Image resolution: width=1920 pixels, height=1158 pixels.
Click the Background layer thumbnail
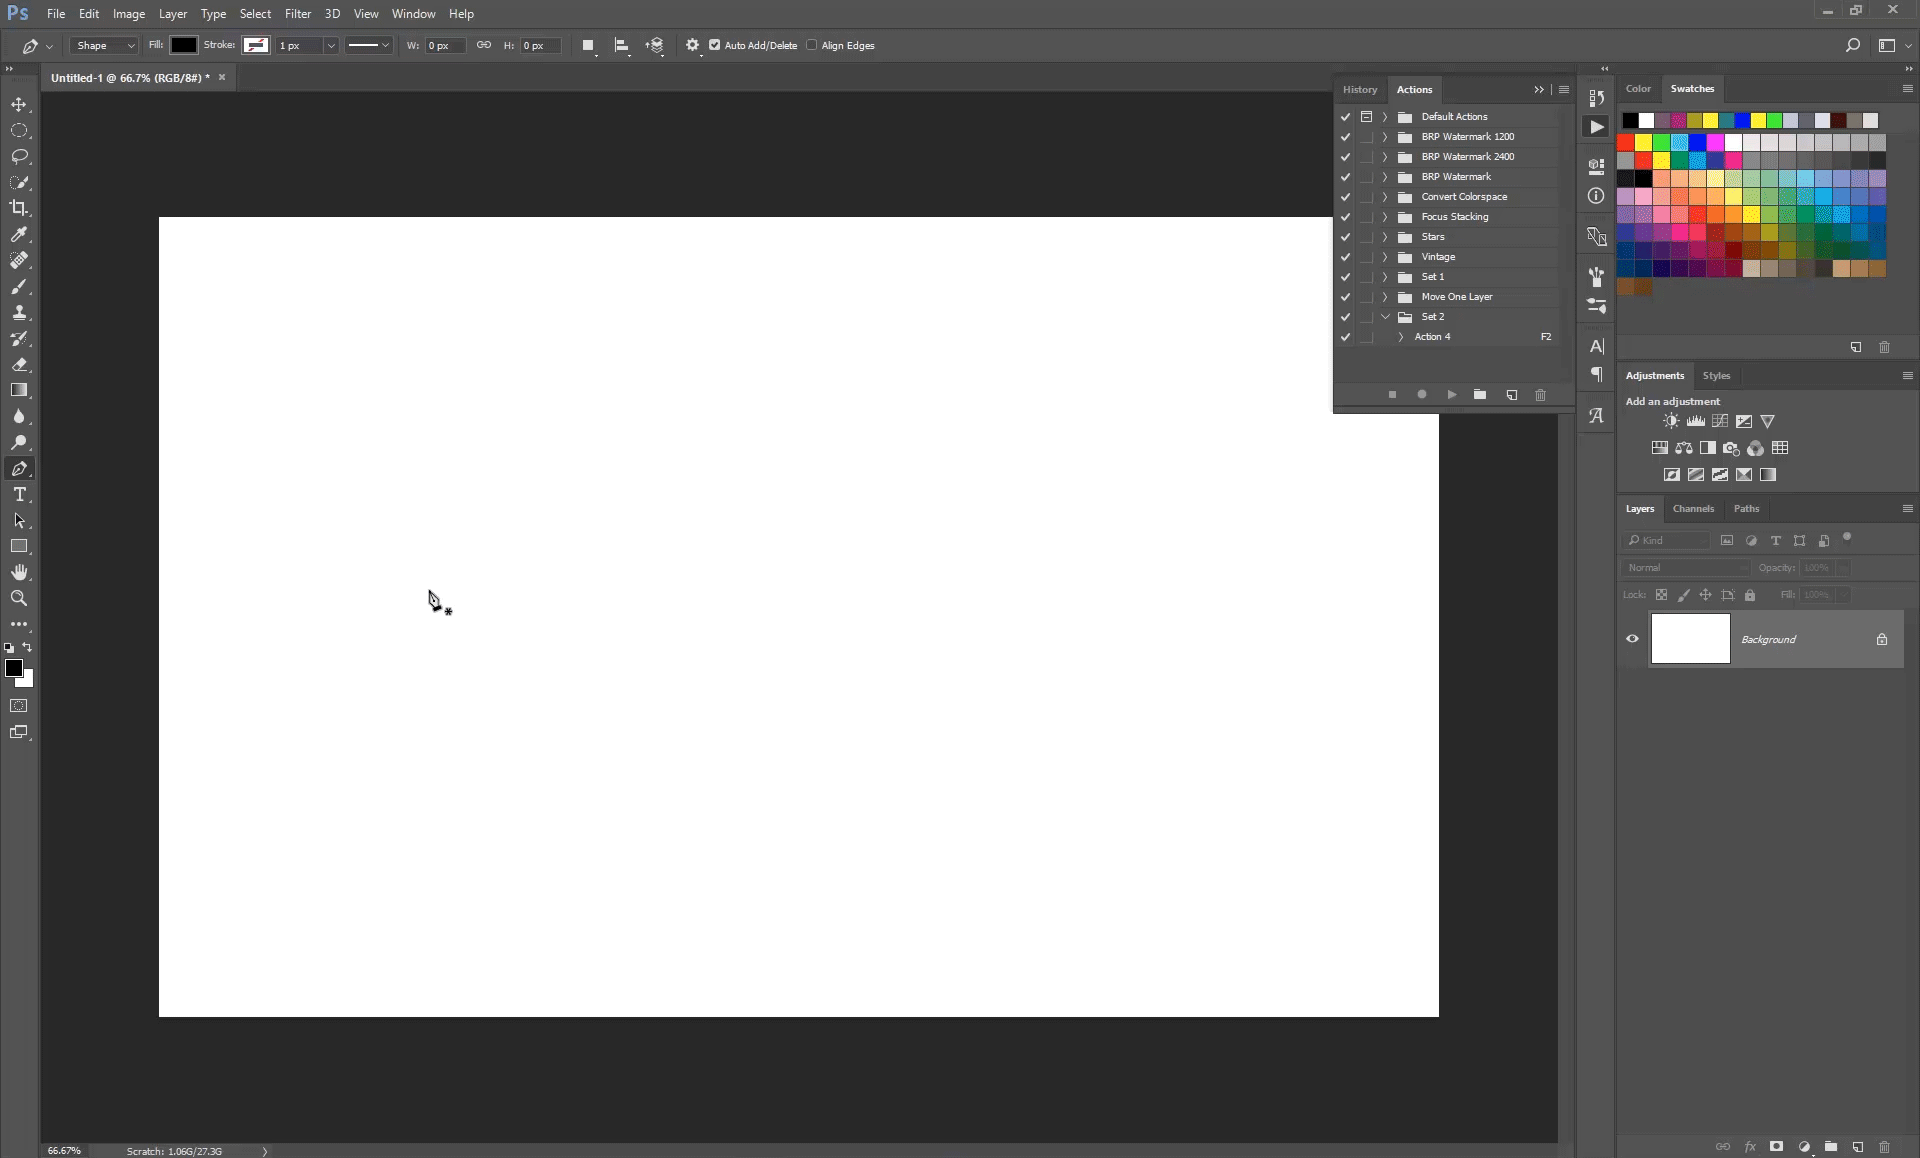click(1690, 639)
